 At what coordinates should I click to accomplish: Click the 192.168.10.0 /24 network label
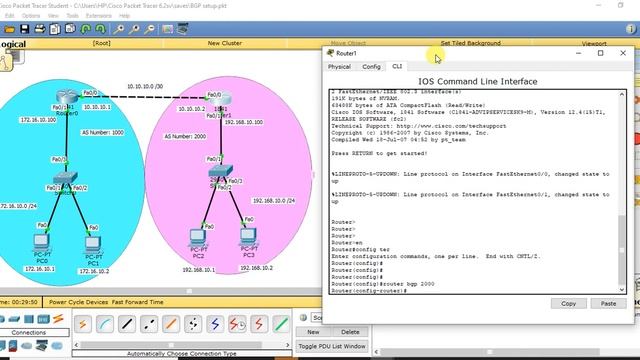tap(274, 201)
